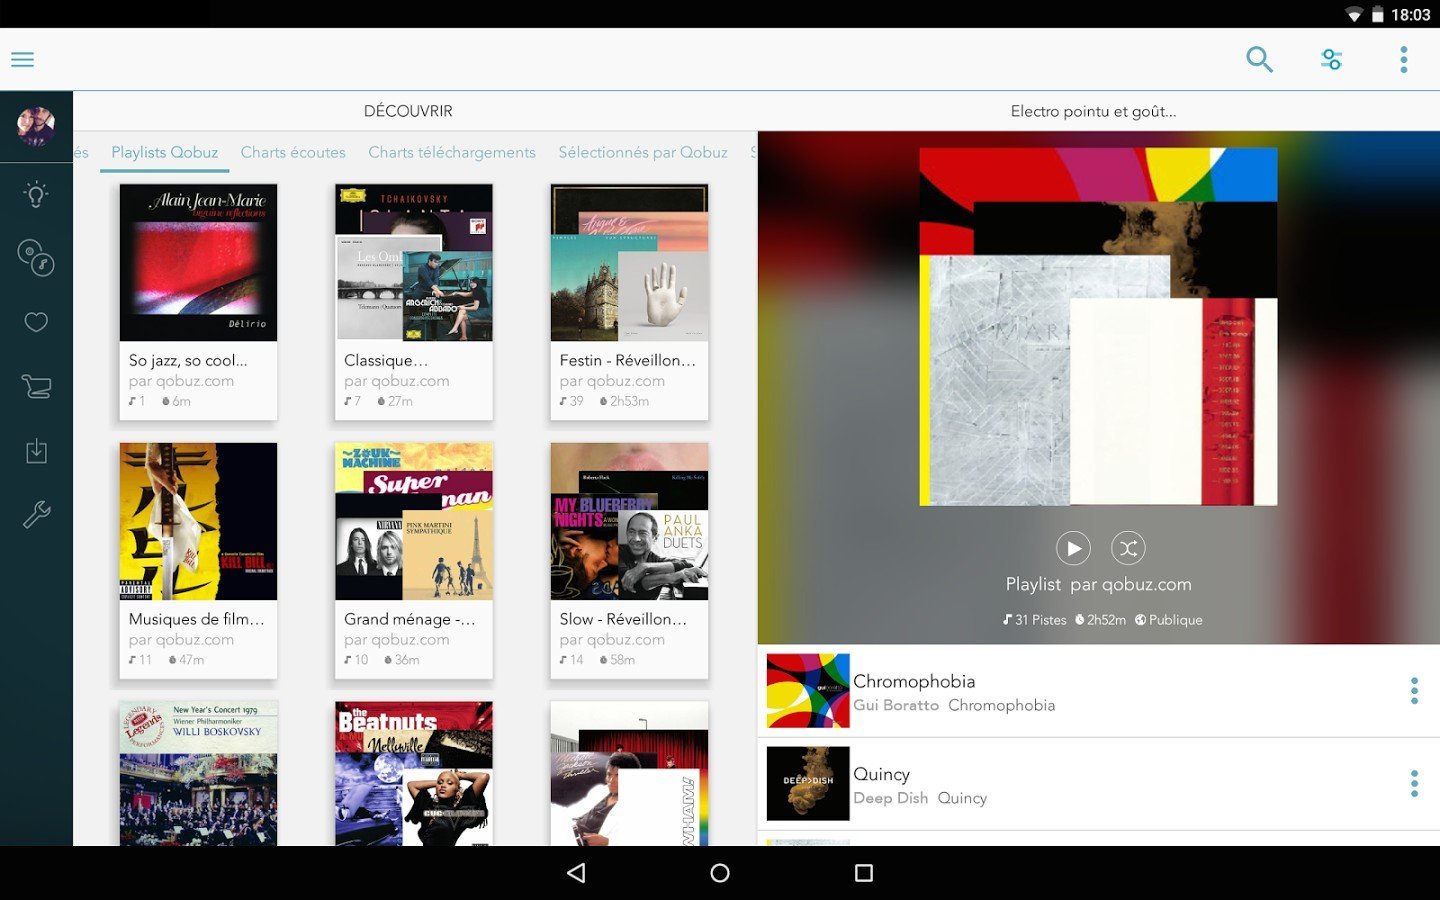Image resolution: width=1440 pixels, height=900 pixels.
Task: Select the Playlists Qobuz tab
Action: [x=165, y=152]
